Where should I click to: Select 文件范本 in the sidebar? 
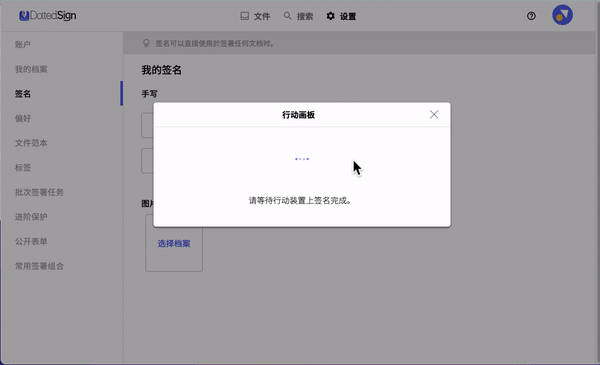click(31, 143)
